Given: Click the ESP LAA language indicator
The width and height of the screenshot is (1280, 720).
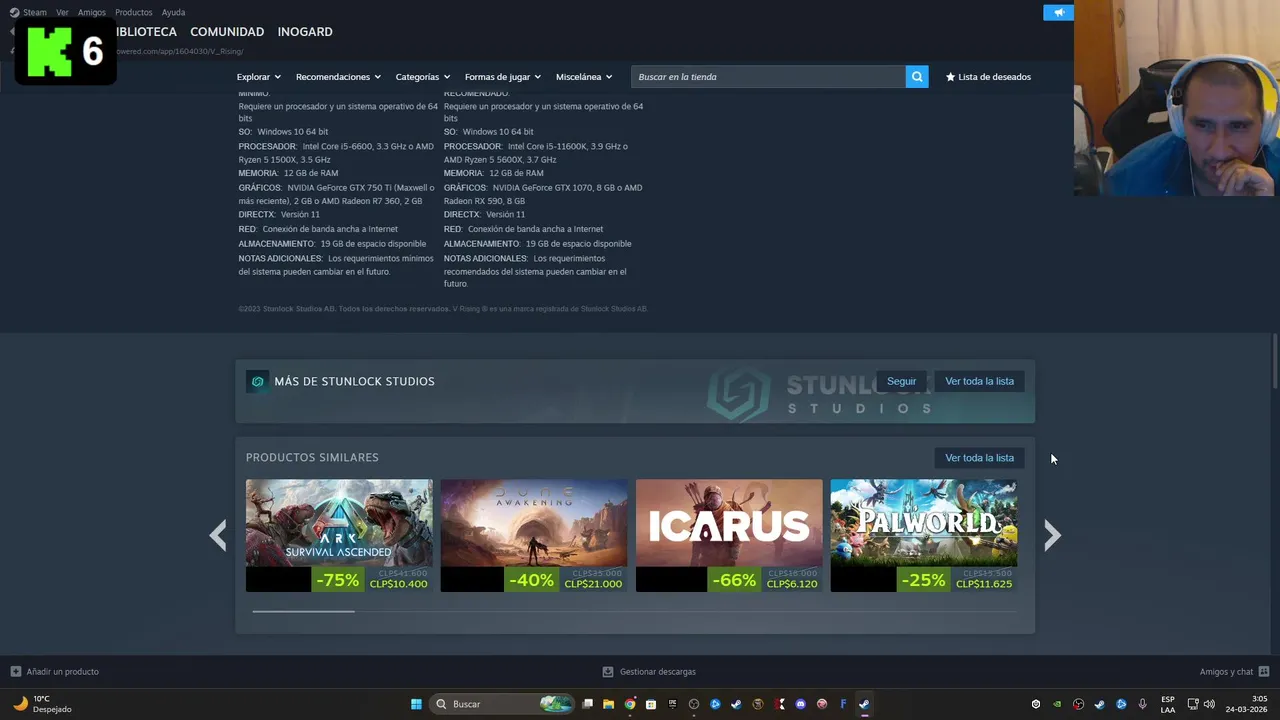Looking at the screenshot, I should [x=1168, y=704].
